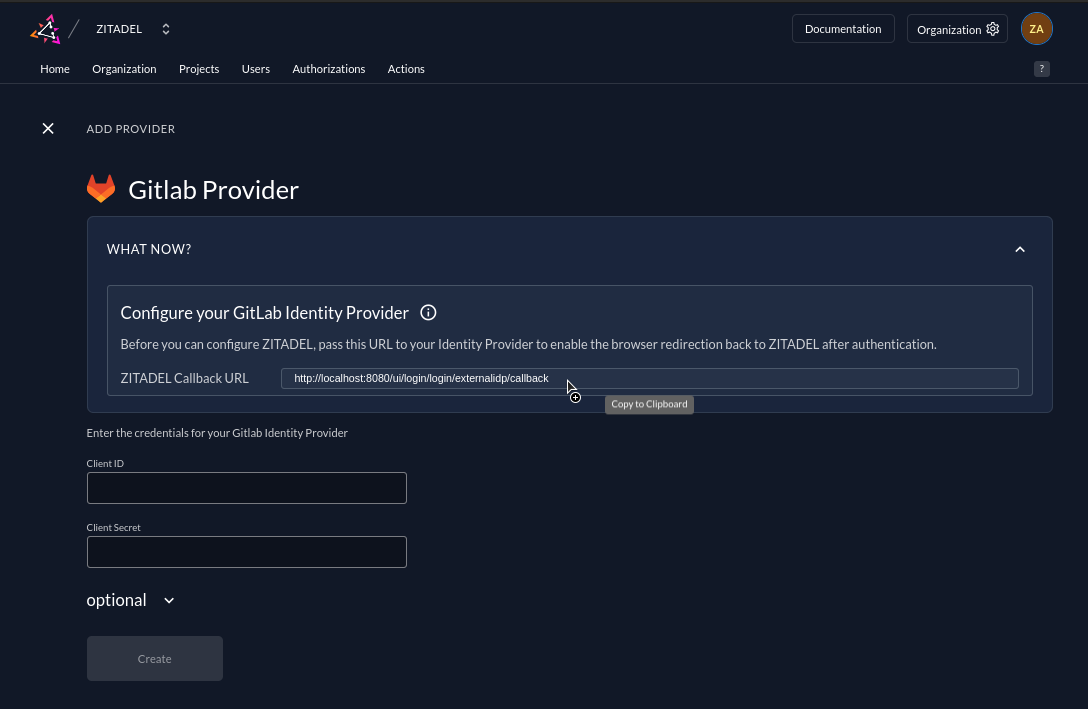Open the Actions menu item
This screenshot has height=709, width=1088.
pyautogui.click(x=406, y=69)
